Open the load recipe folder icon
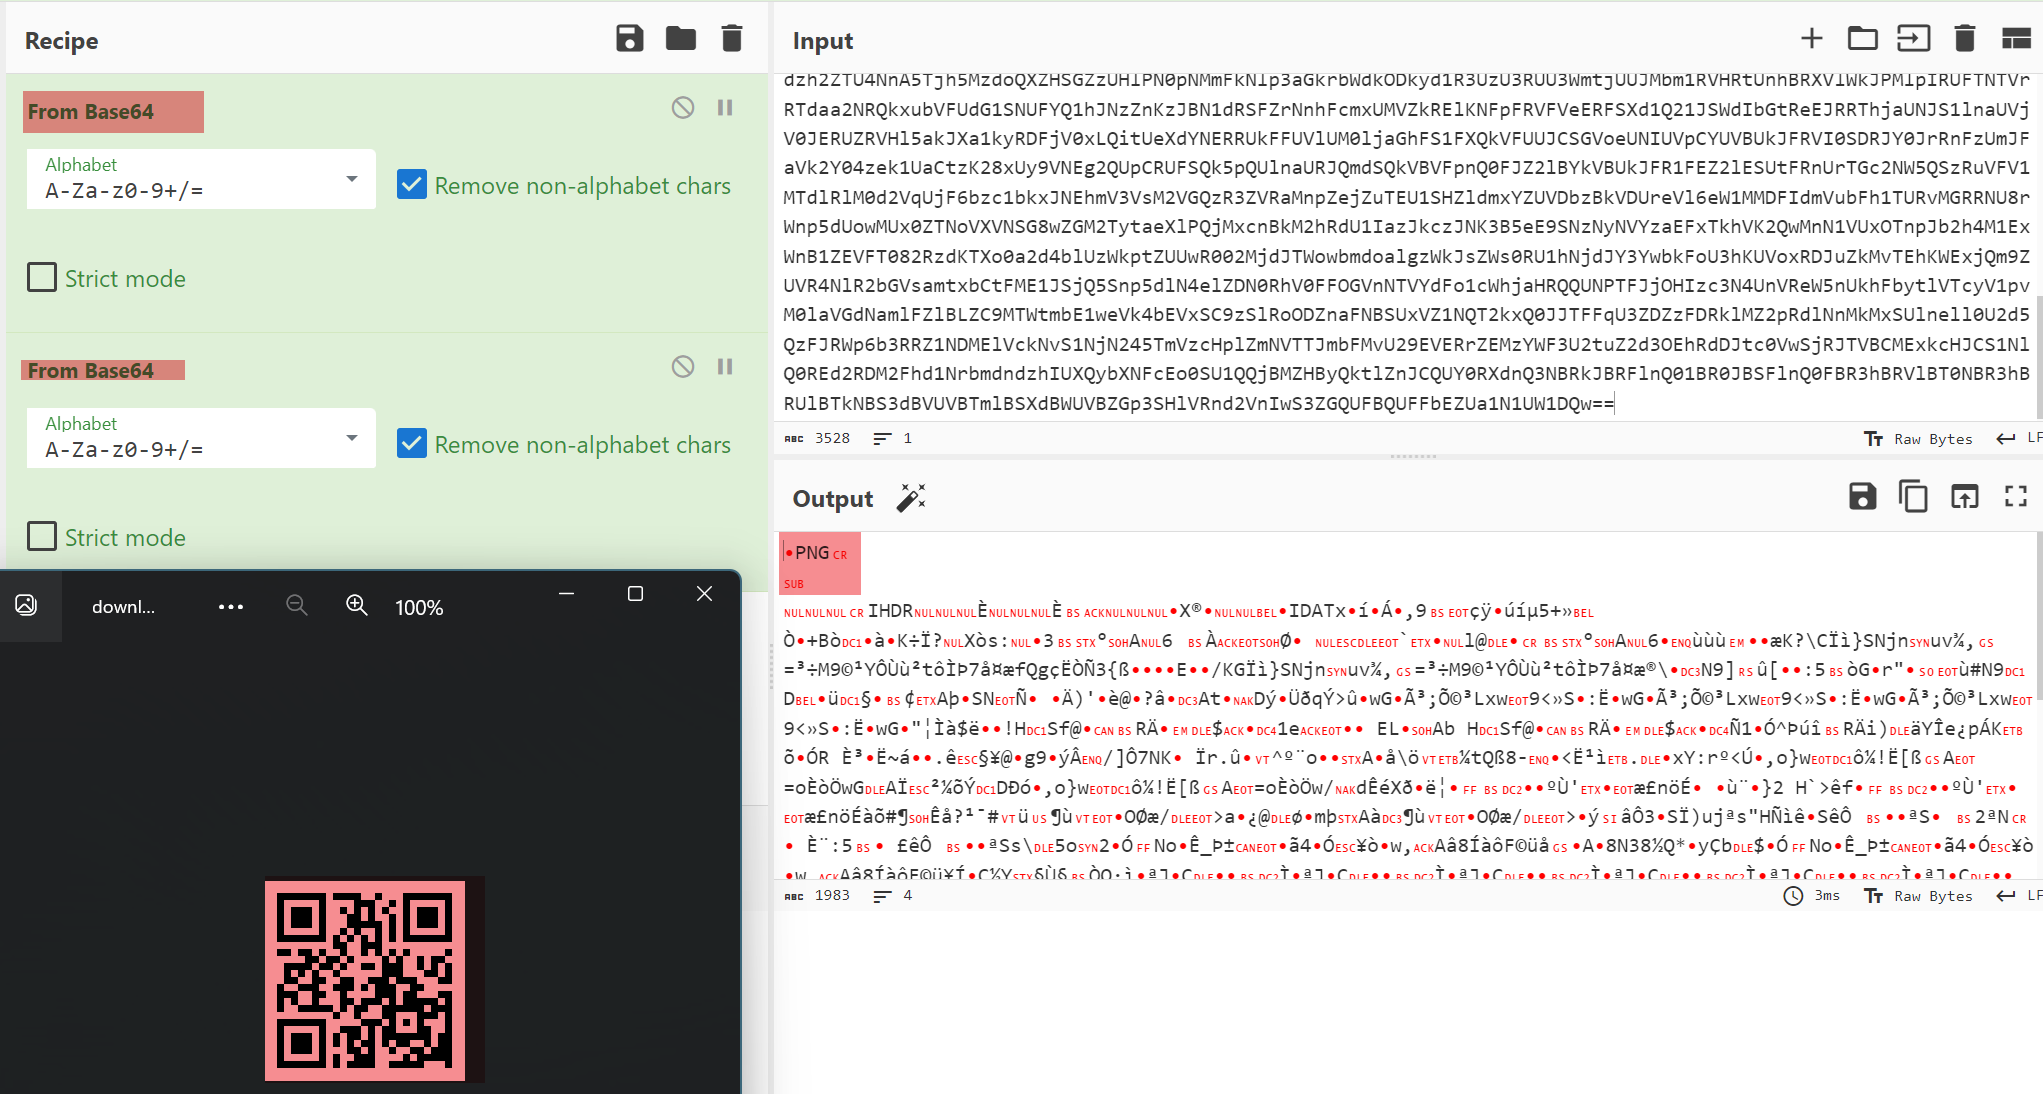 pyautogui.click(x=681, y=39)
